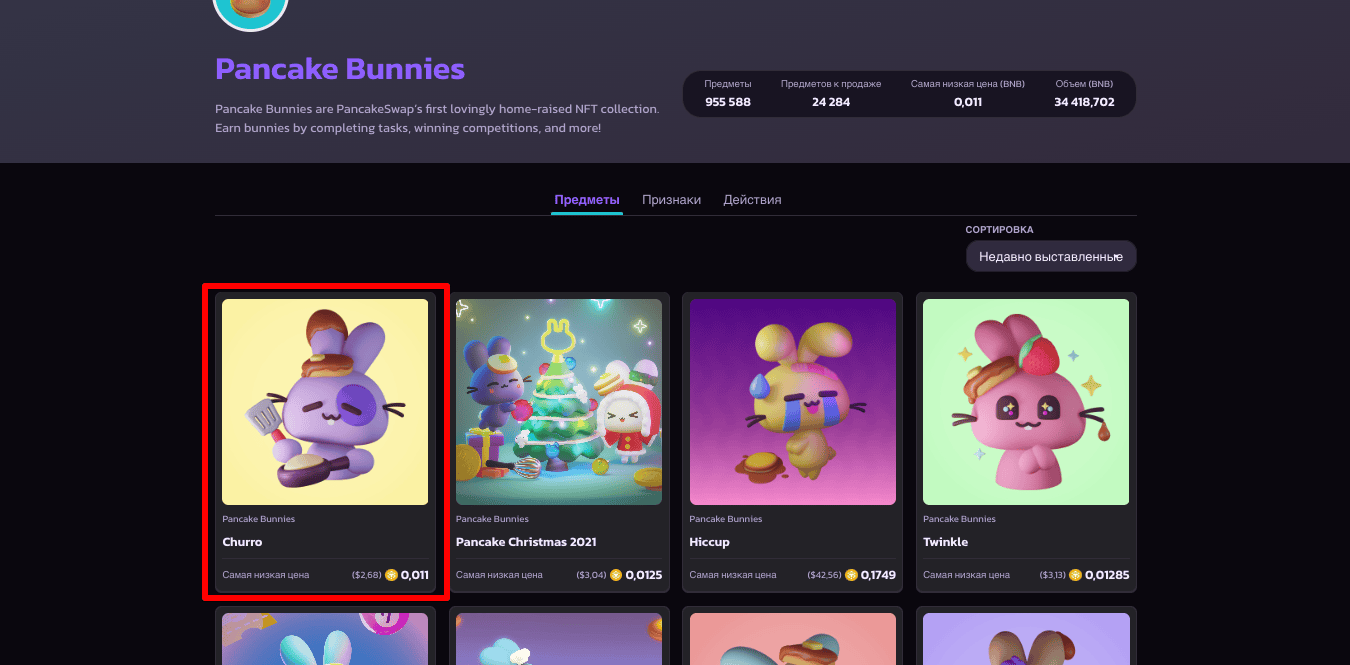Open the Twinkle bunny thumbnail
Screen dimensions: 1350x665
1026,402
